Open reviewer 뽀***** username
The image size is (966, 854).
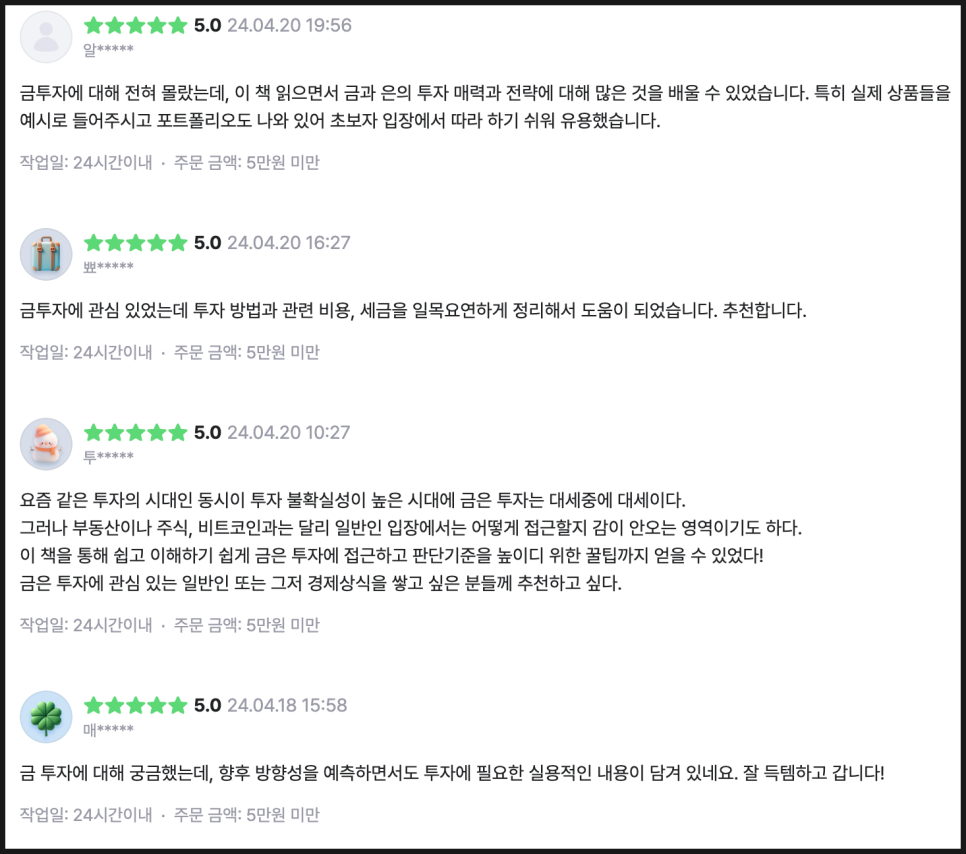click(x=108, y=267)
